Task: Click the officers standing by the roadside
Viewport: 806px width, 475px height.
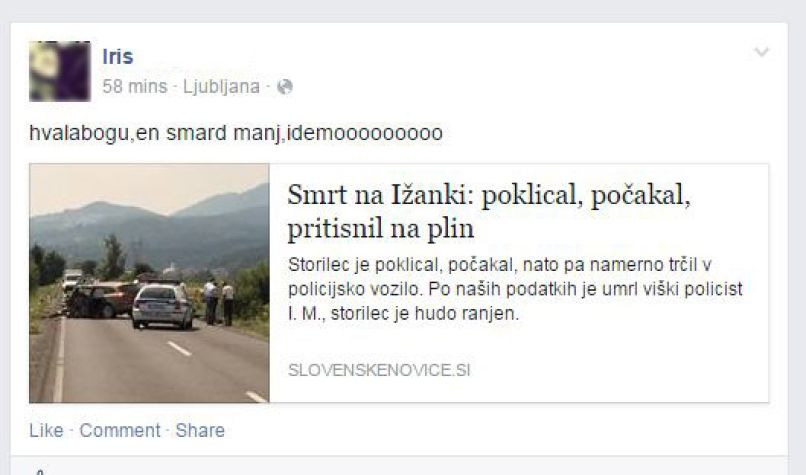Action: (x=218, y=302)
